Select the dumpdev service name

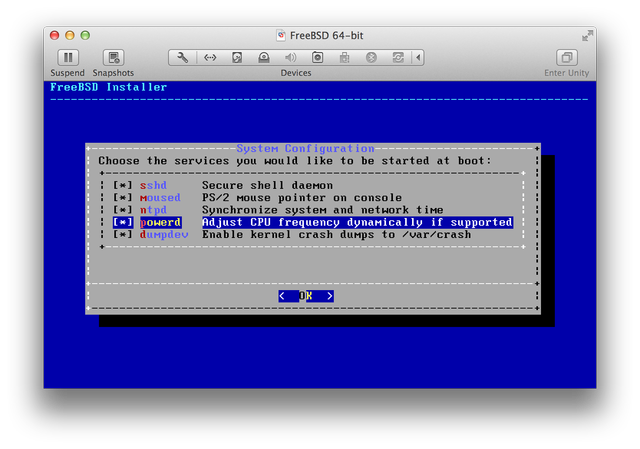click(164, 234)
